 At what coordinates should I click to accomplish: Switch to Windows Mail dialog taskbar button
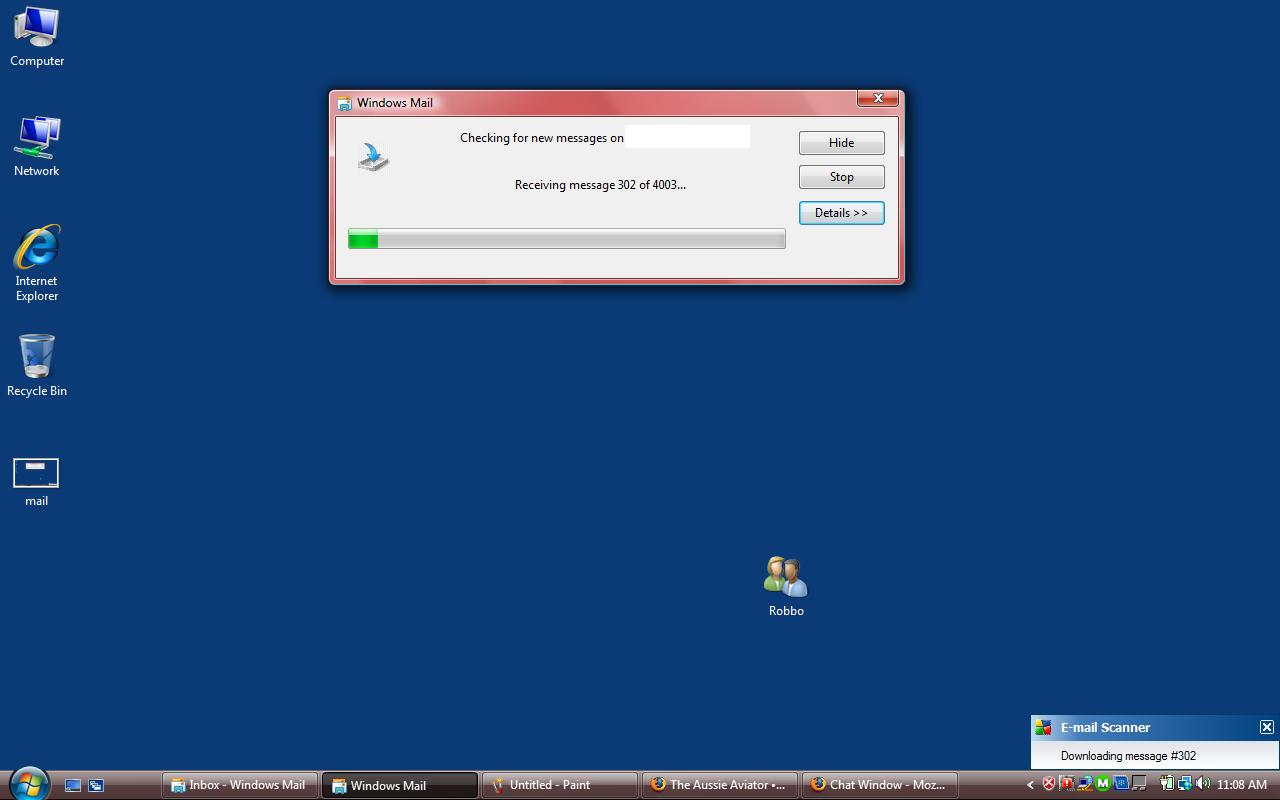tap(399, 785)
